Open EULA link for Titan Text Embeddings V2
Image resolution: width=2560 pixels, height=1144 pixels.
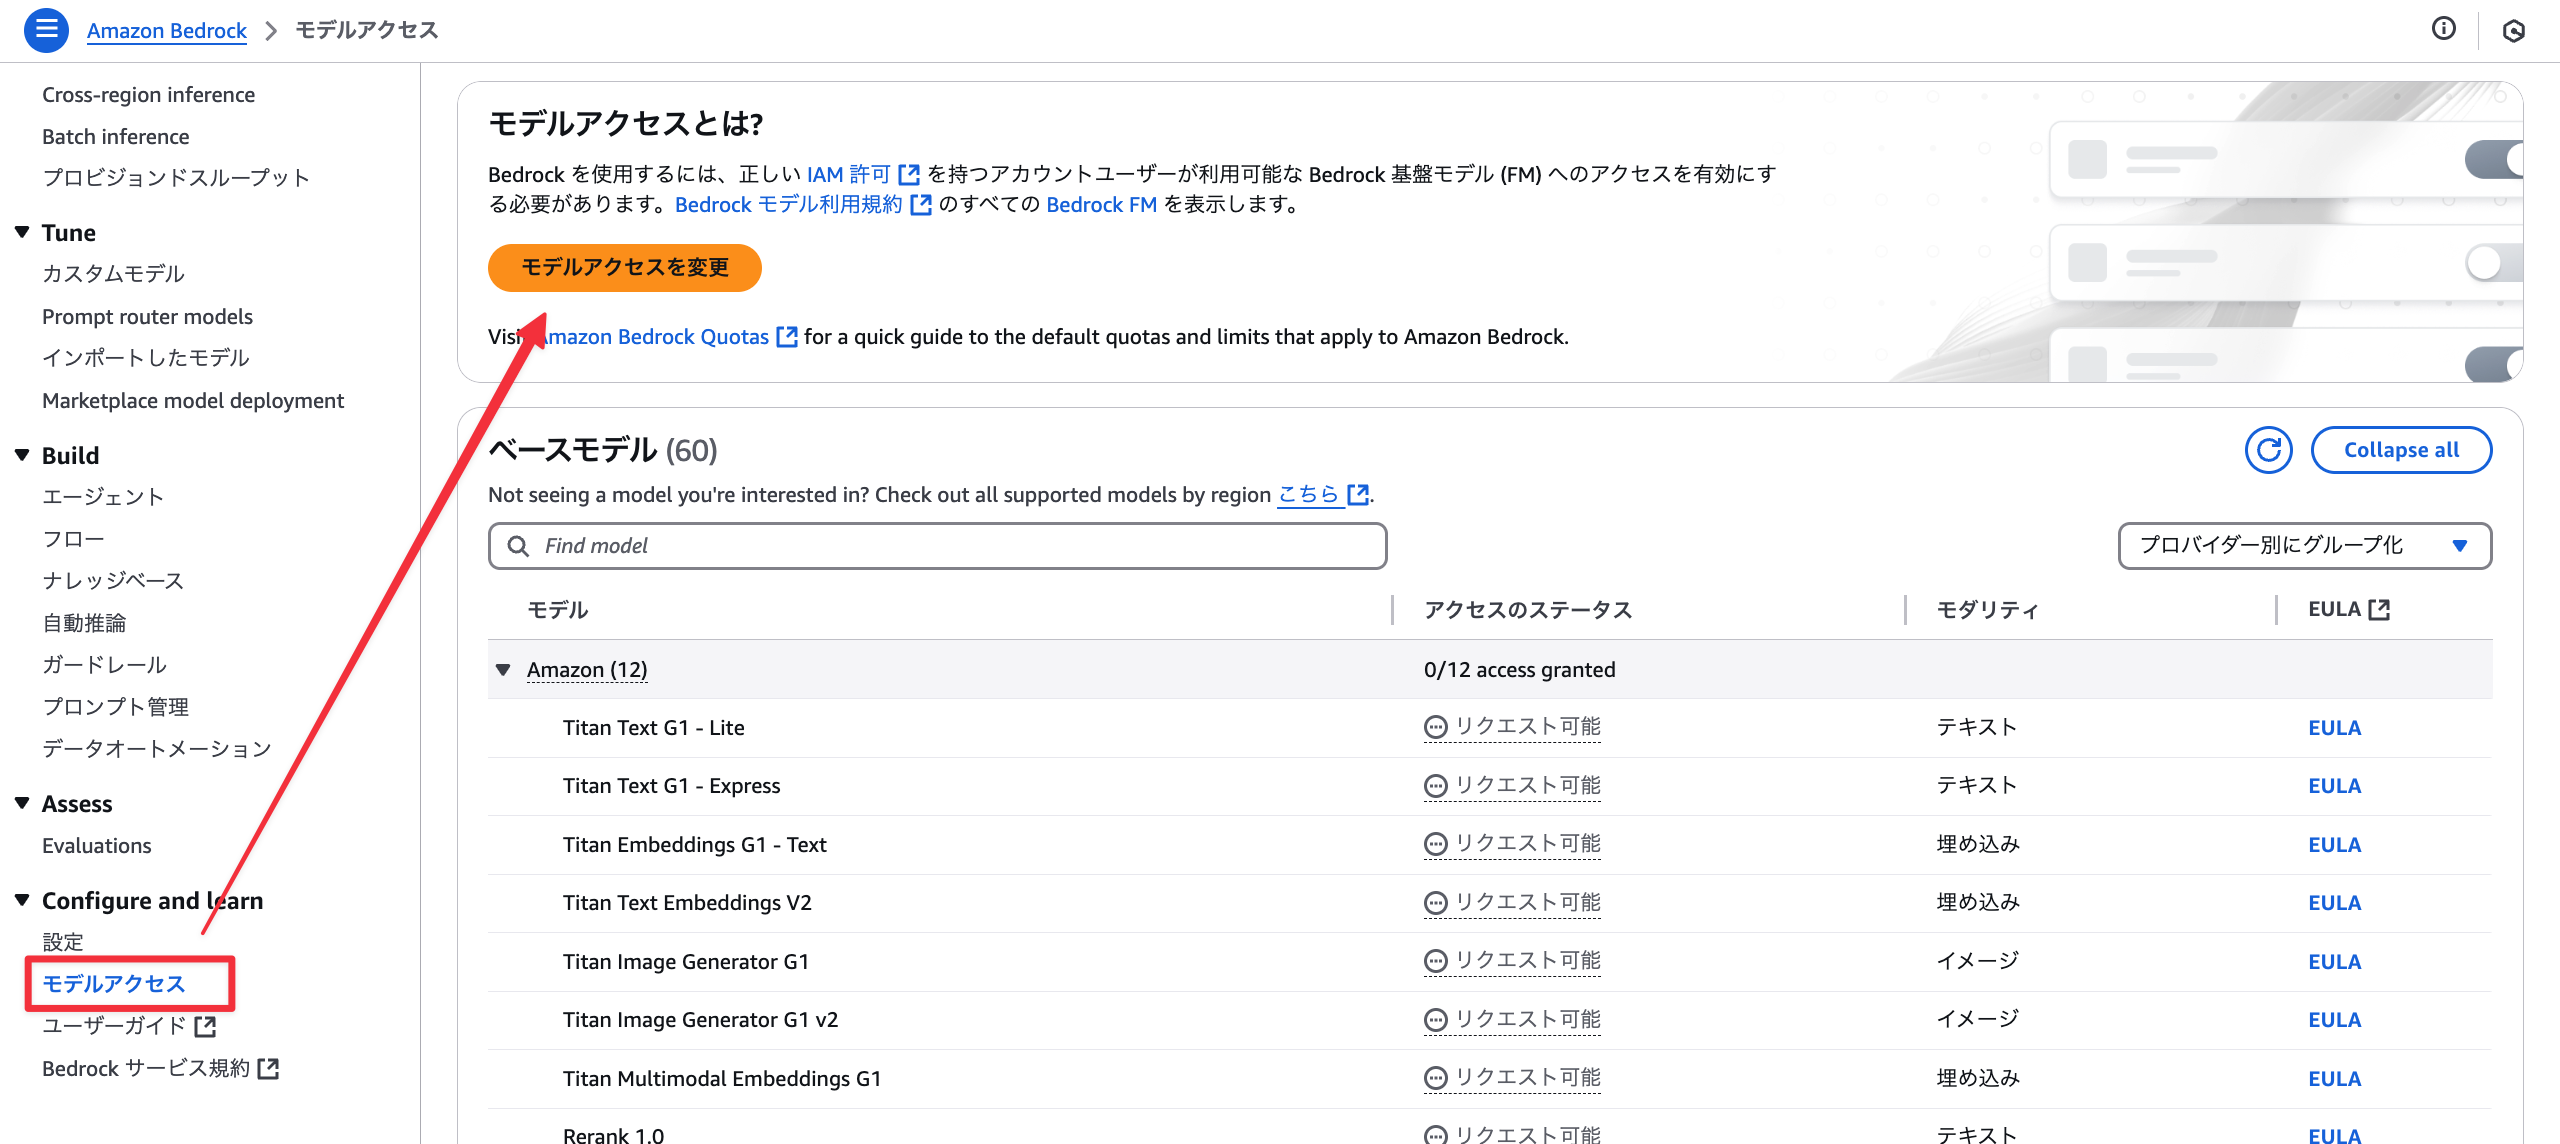tap(2334, 903)
